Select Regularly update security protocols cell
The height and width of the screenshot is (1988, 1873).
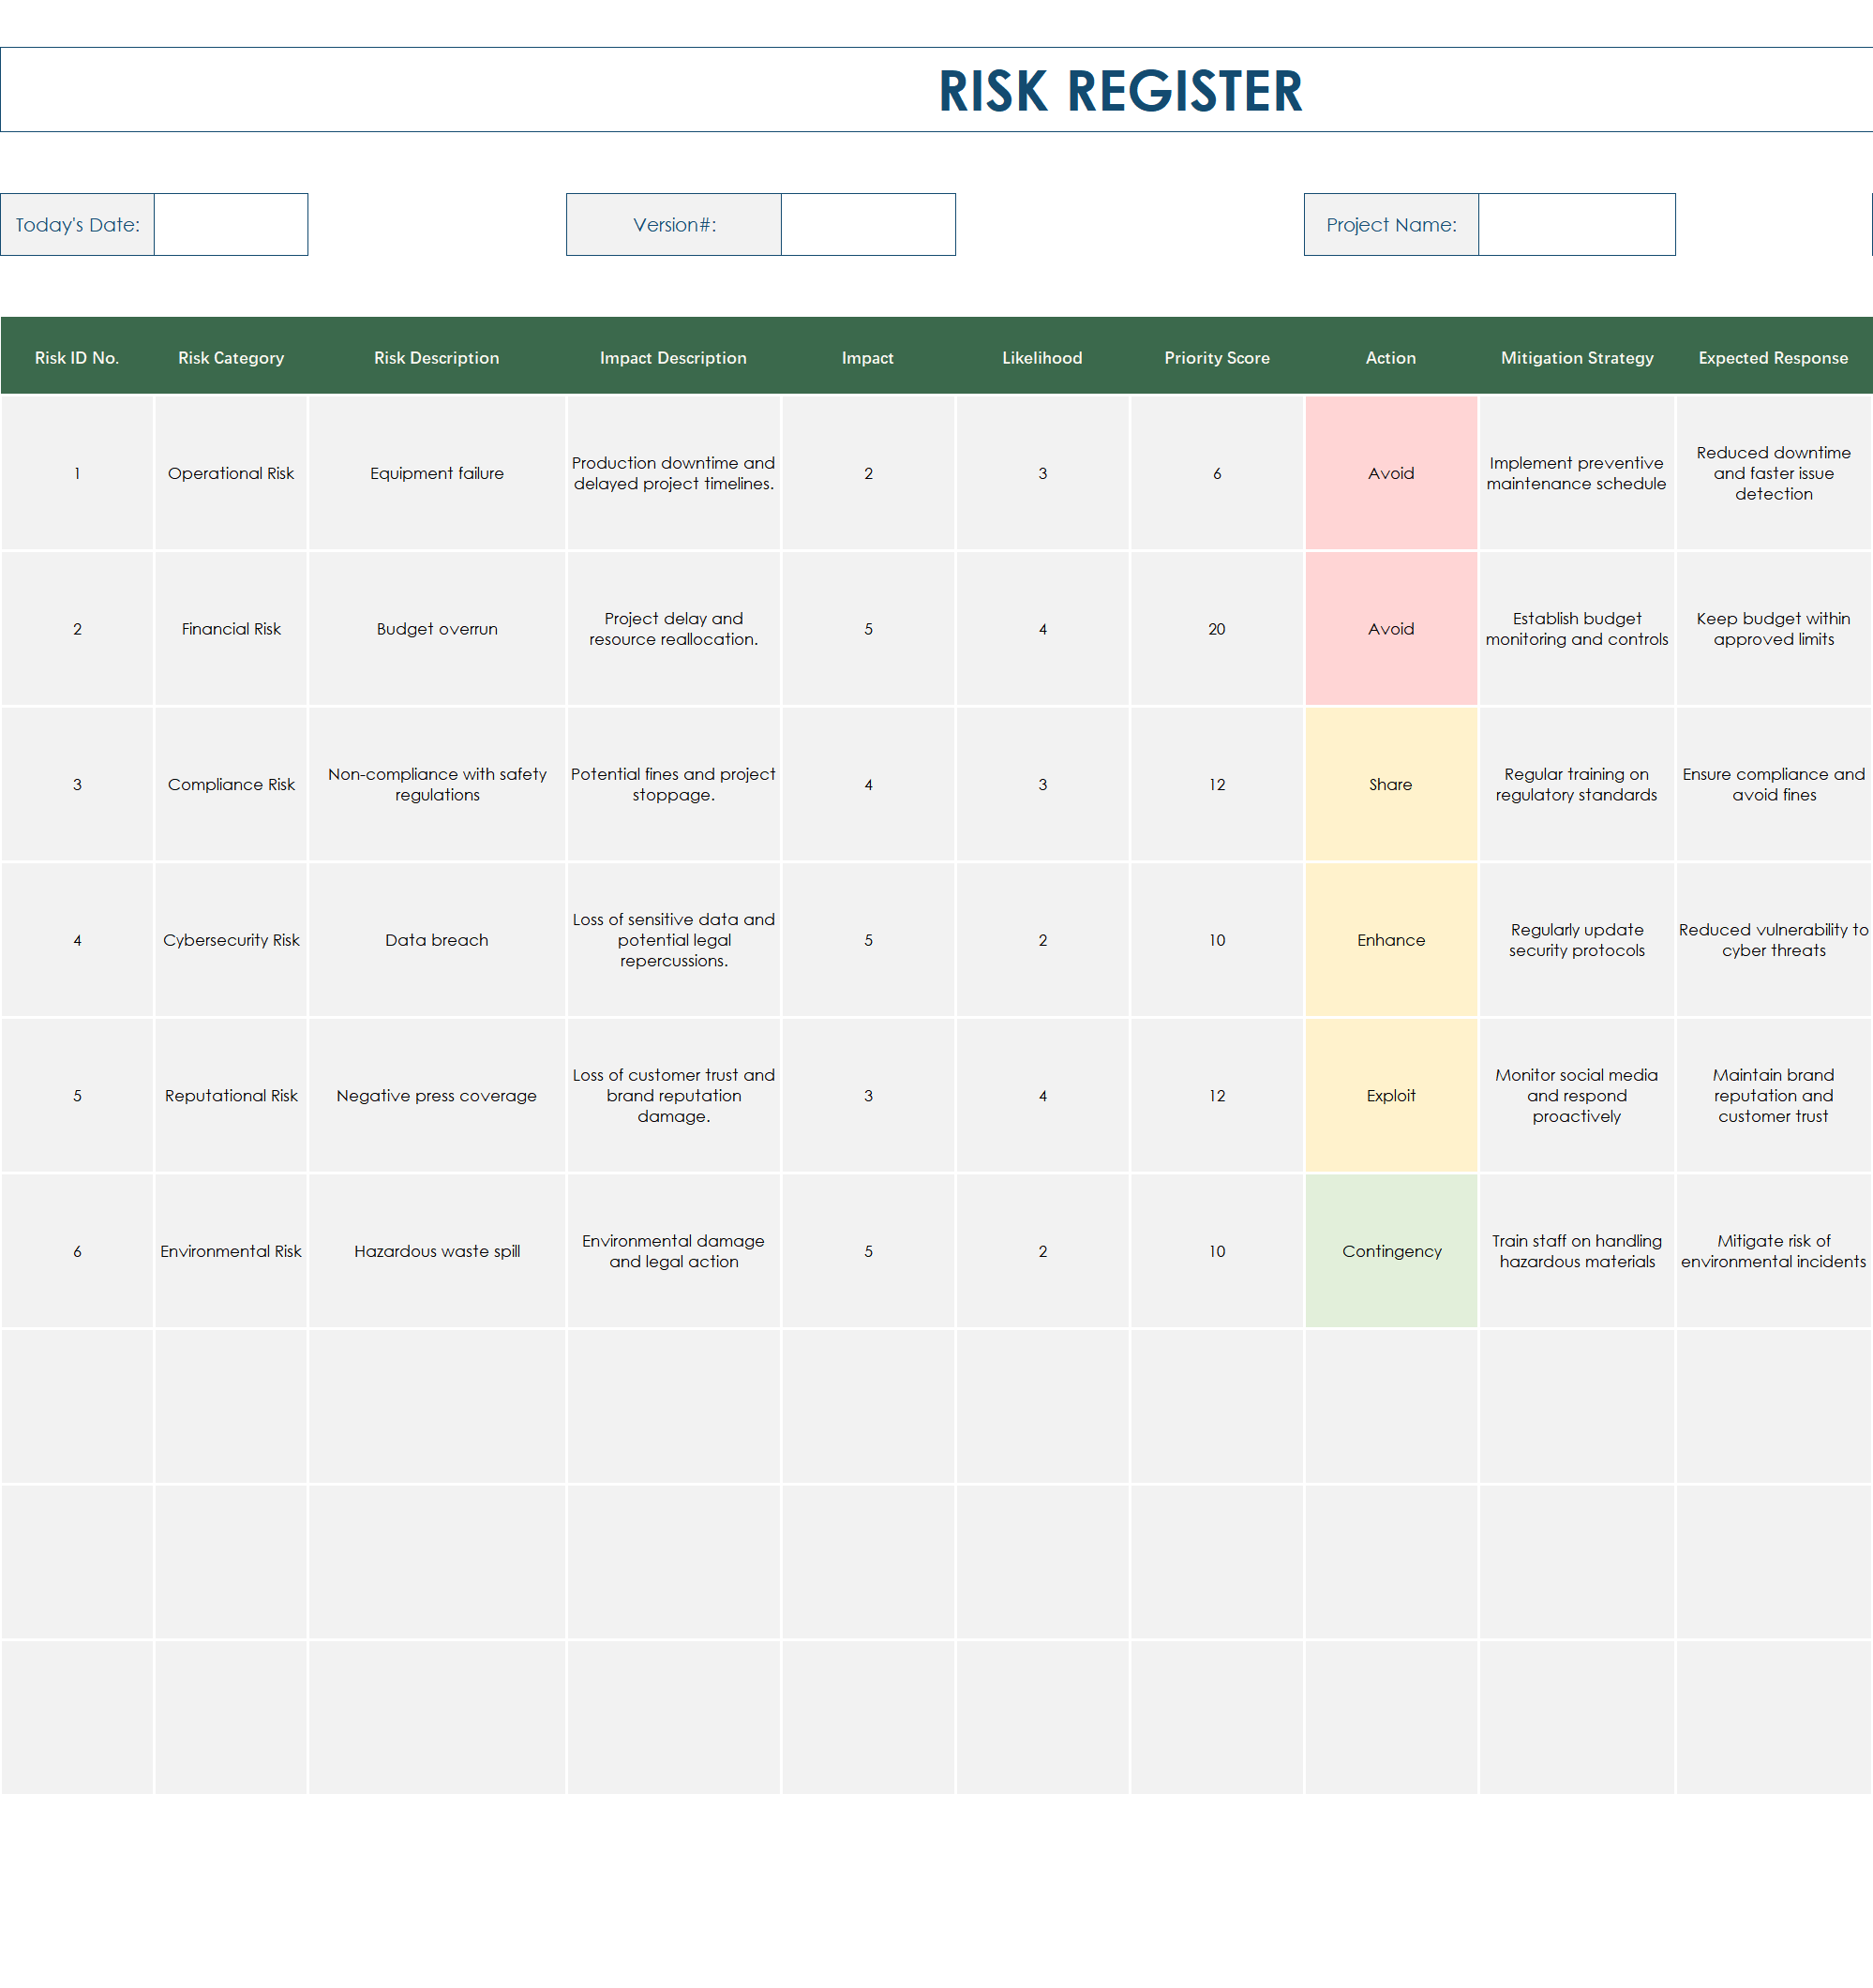pyautogui.click(x=1577, y=940)
